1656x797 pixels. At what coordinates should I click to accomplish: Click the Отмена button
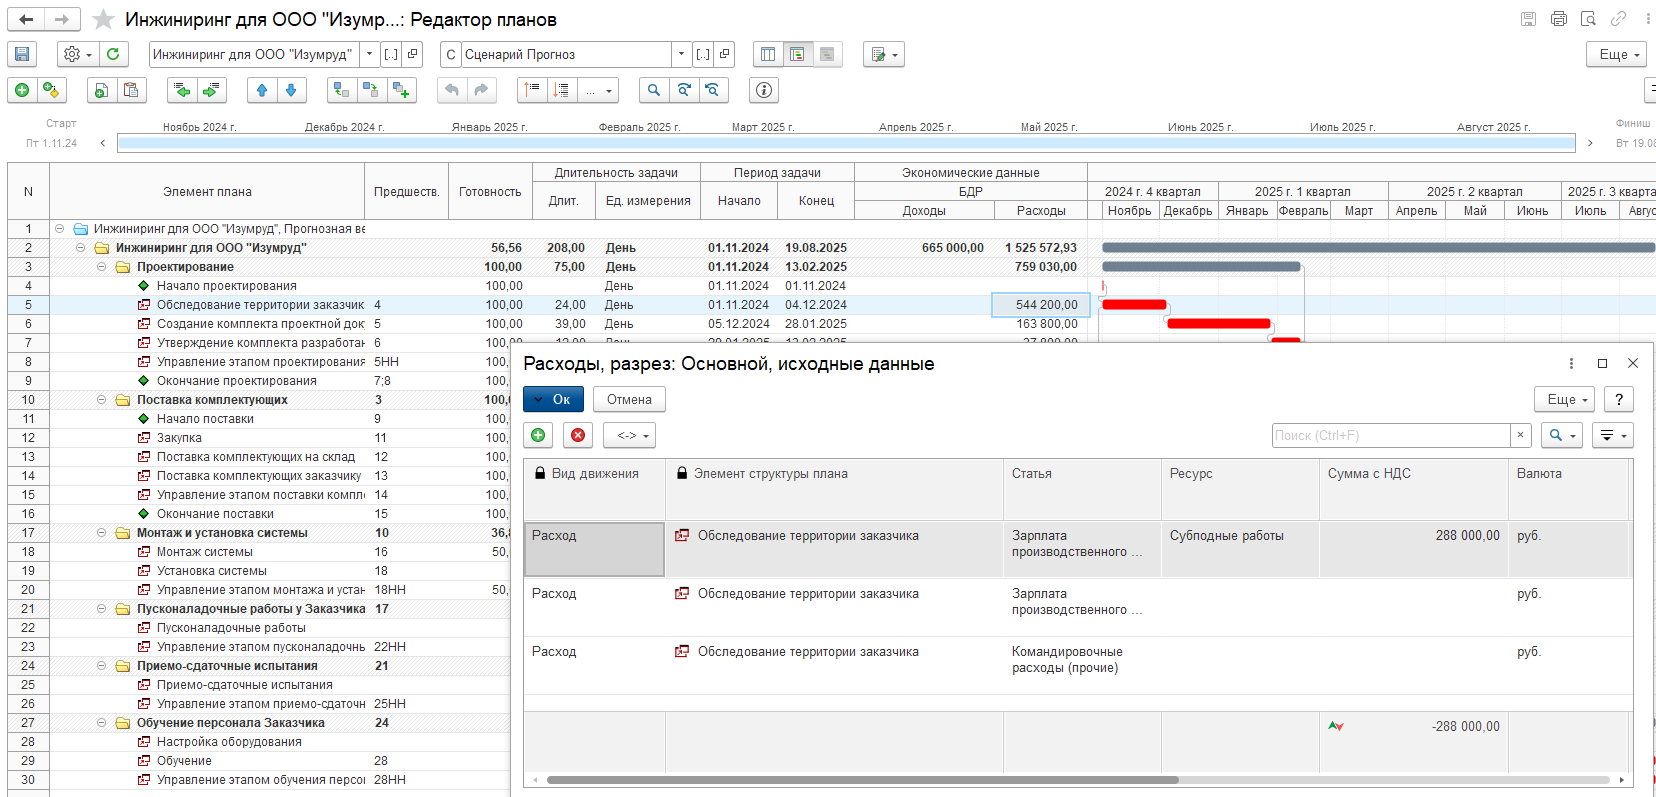click(629, 400)
